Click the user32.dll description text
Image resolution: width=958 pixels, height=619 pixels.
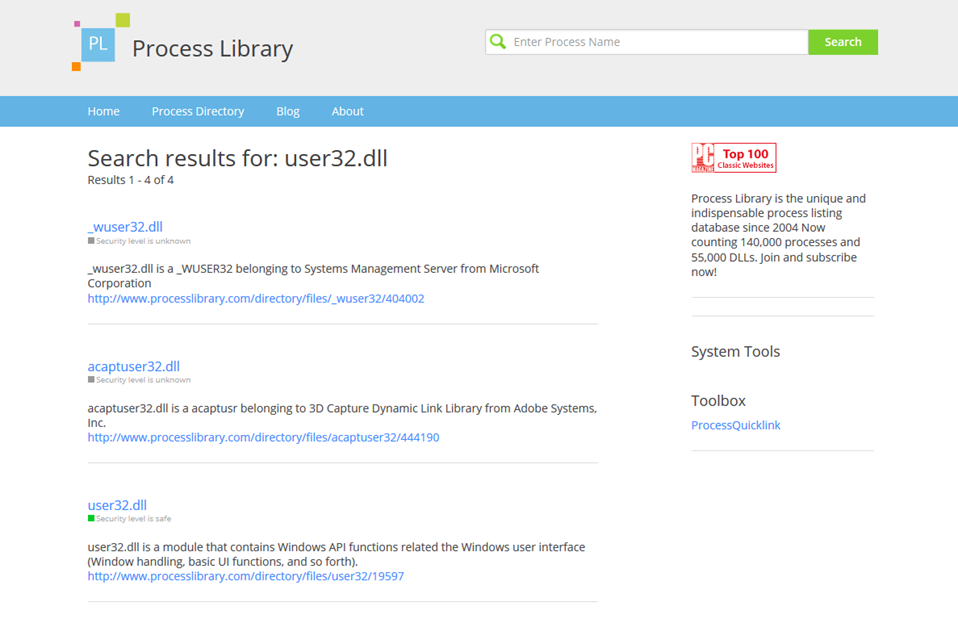337,554
